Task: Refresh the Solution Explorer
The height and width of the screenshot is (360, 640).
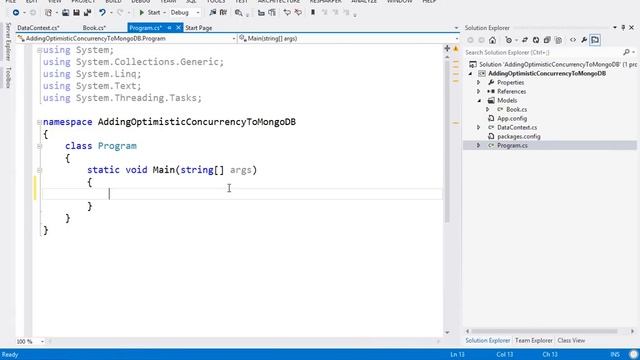Action: pos(536,40)
